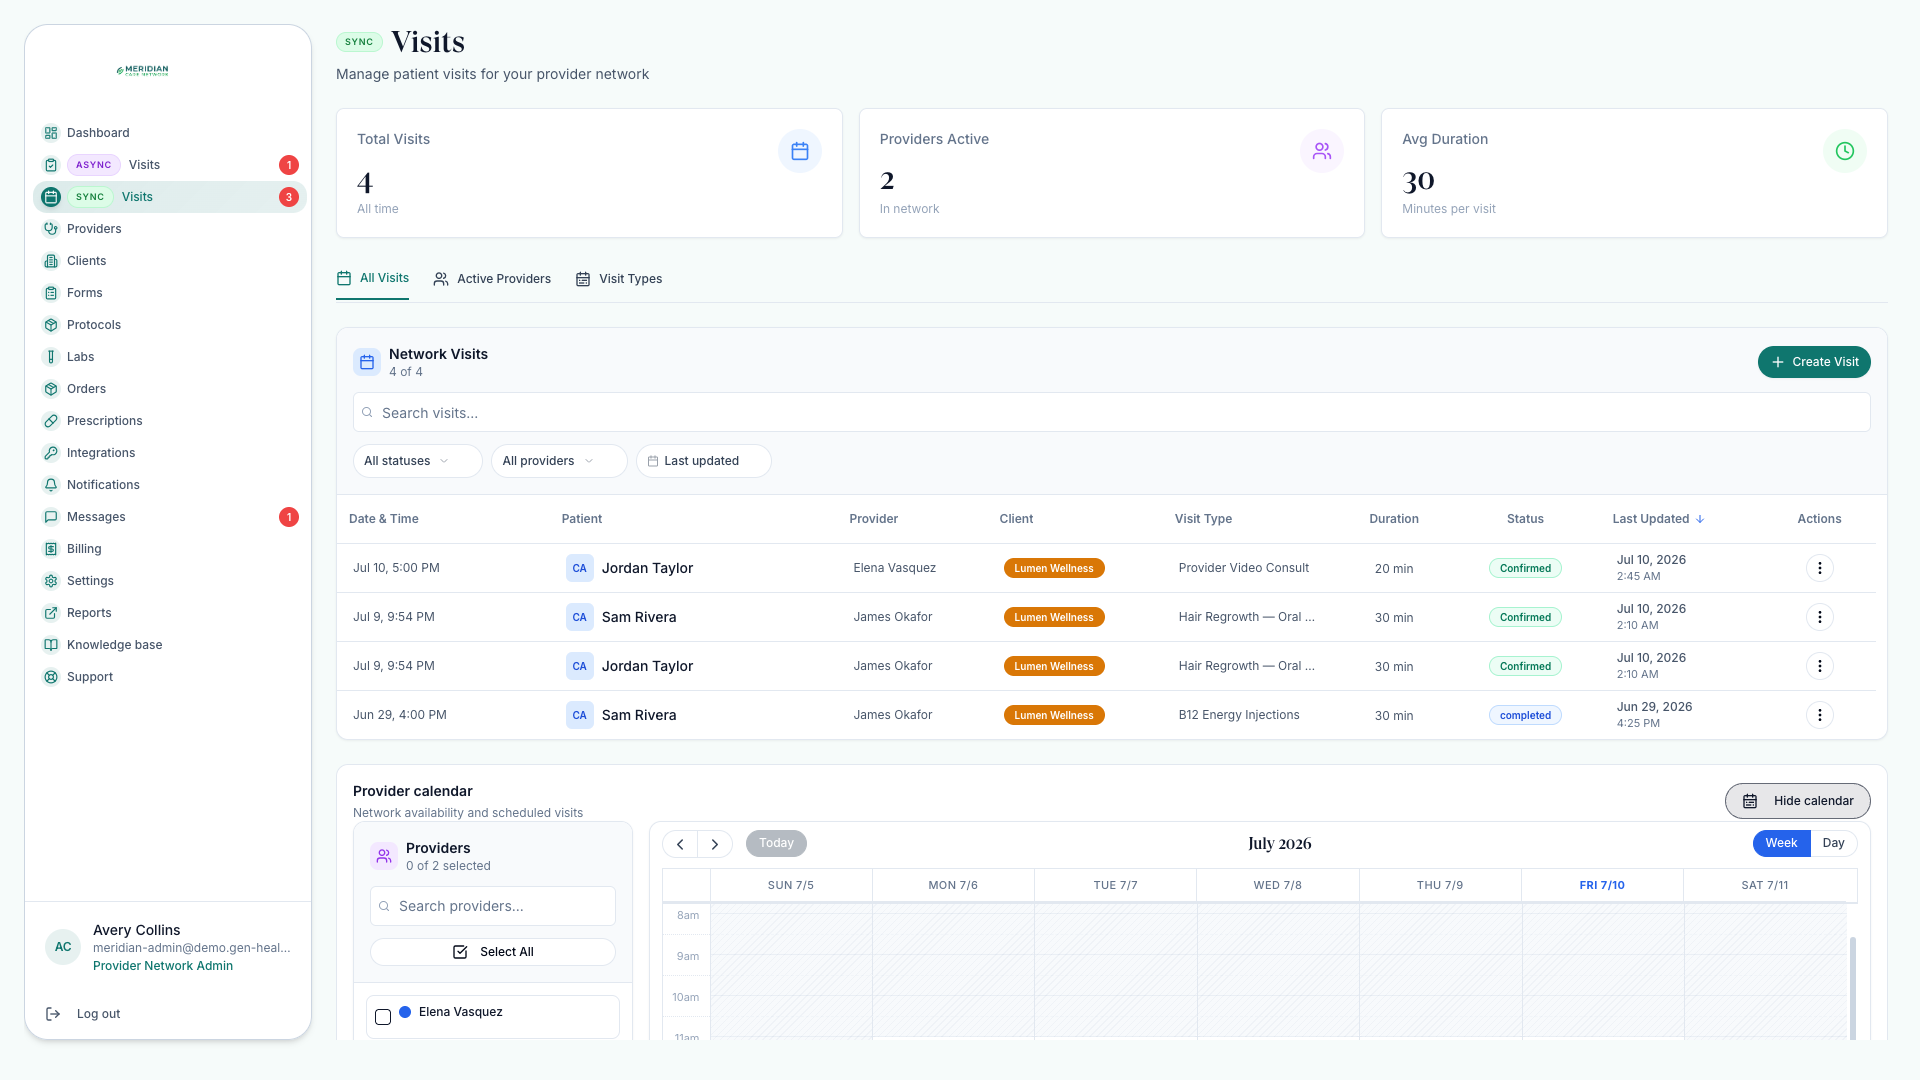This screenshot has height=1080, width=1920.
Task: Click the Async Visits clipboard icon
Action: 51,165
